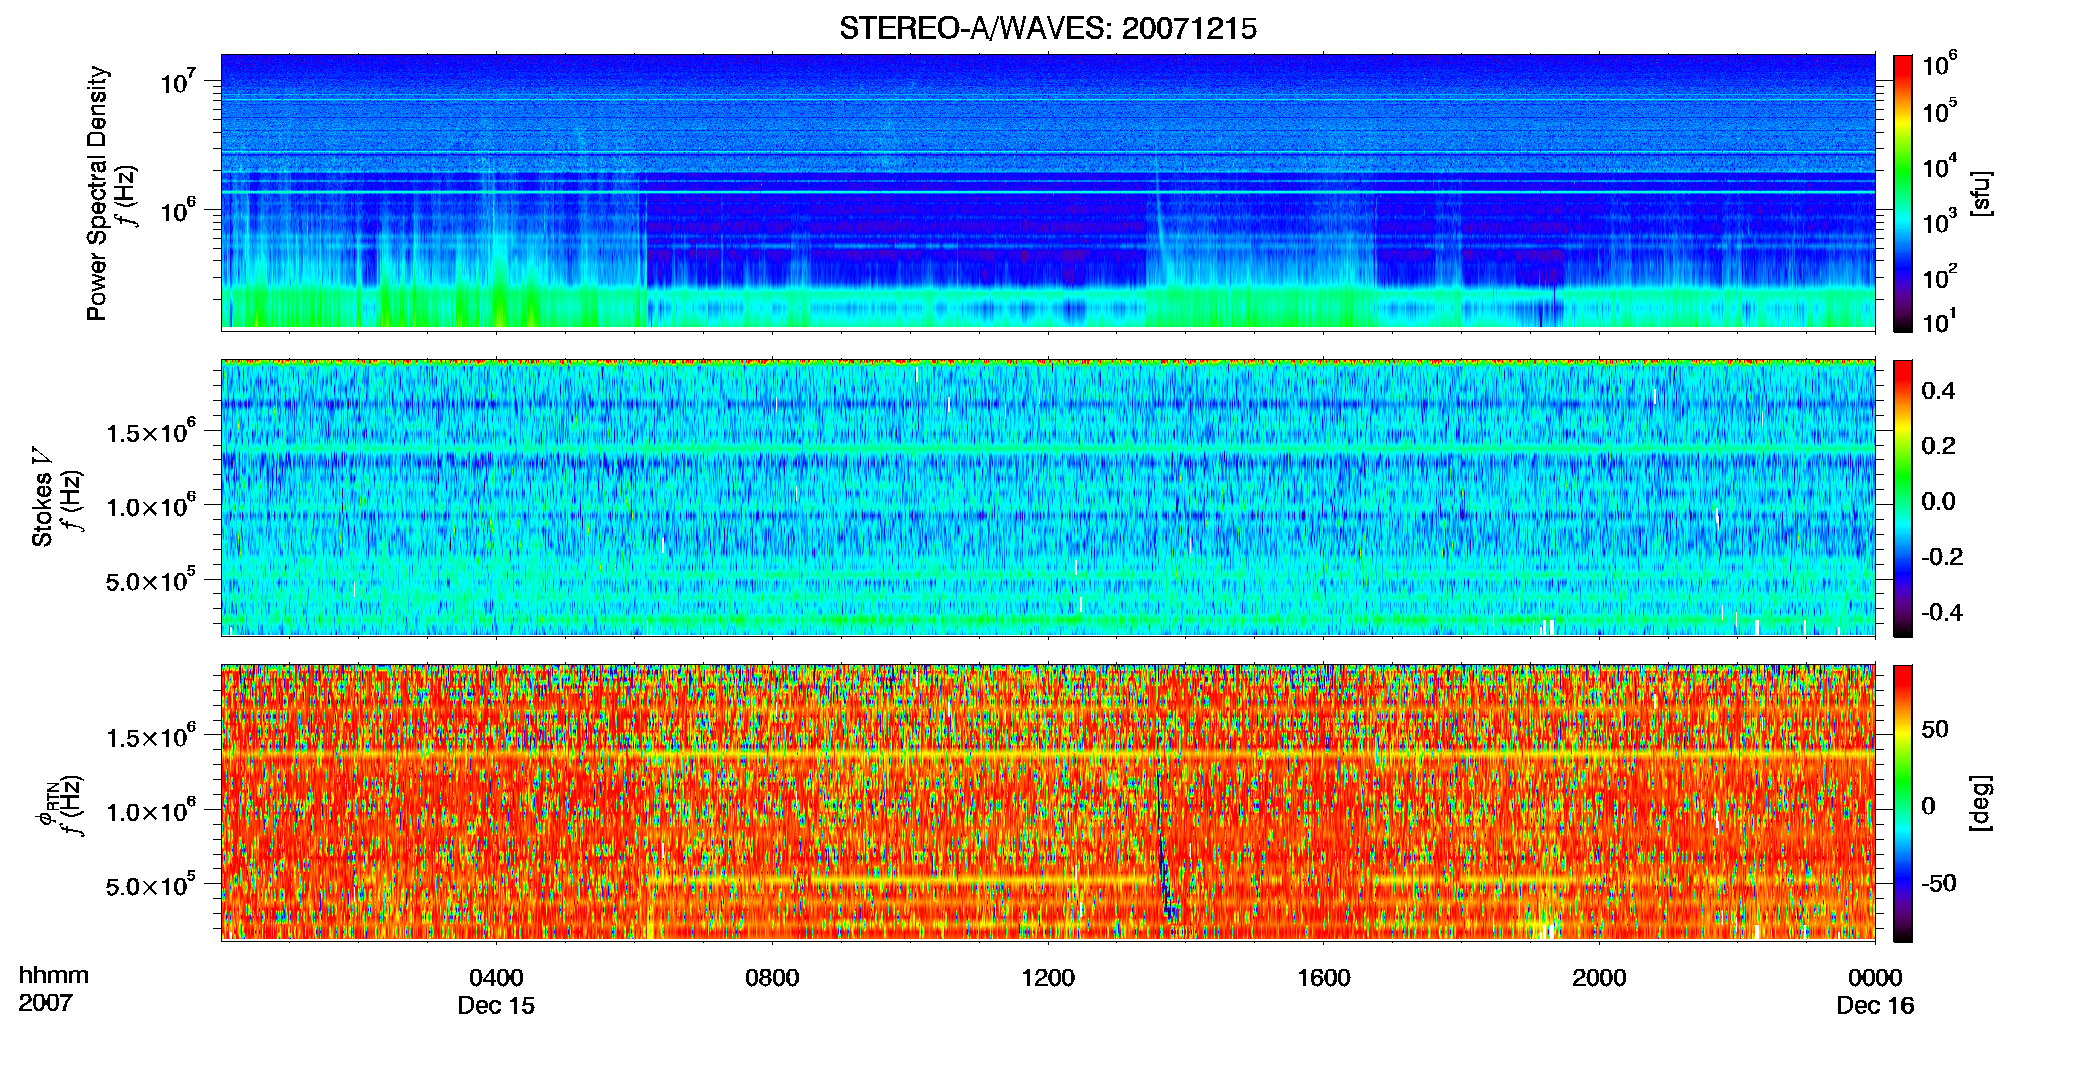Click the 1.5×10^6 tick on φRTN panel

(150, 736)
